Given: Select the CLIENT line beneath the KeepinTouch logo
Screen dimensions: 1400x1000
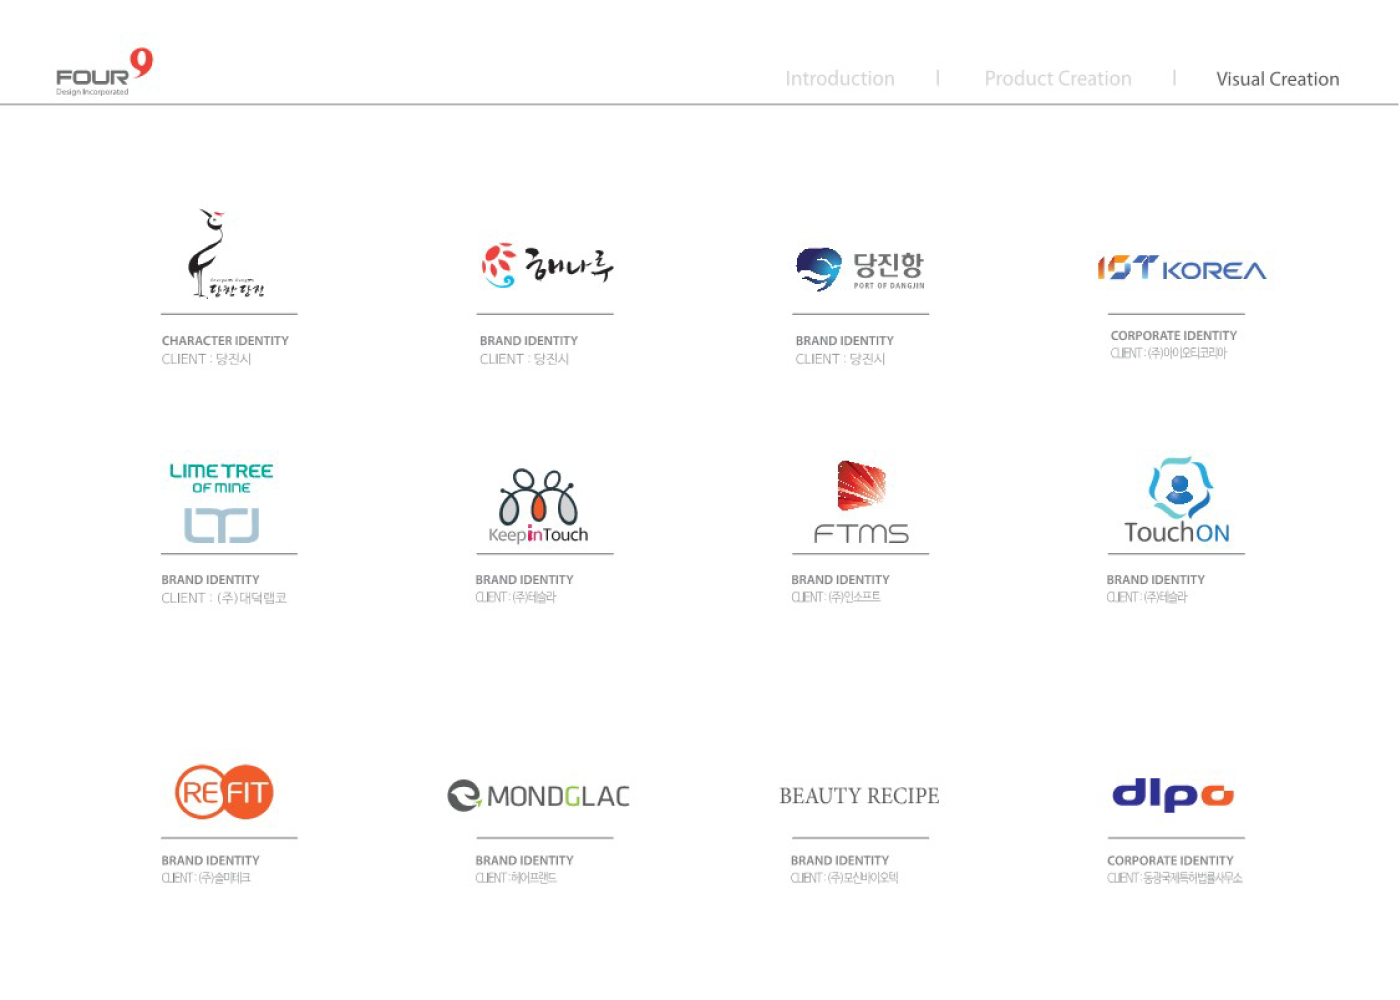Looking at the screenshot, I should [x=515, y=597].
